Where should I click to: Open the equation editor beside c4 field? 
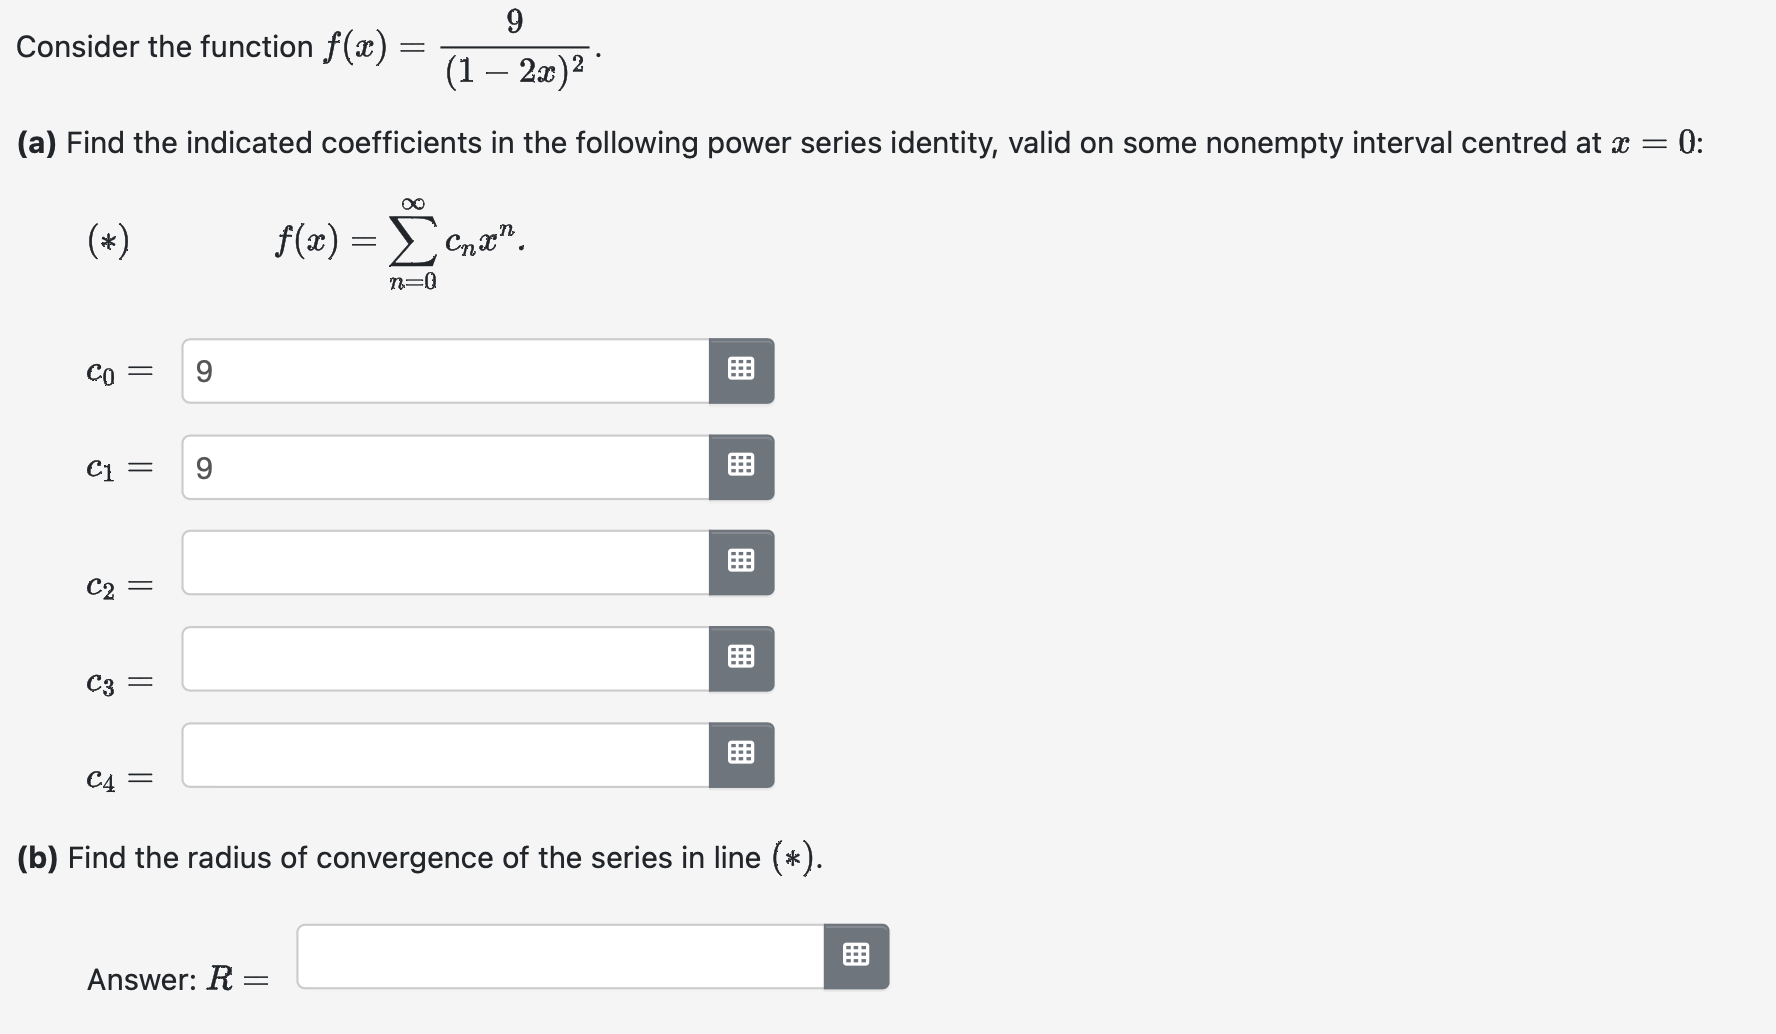pos(740,755)
